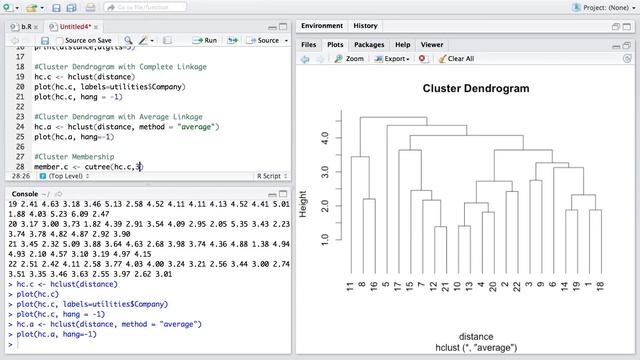Minimize the Console pane
Viewport: 640px width, 360px height.
tap(272, 194)
